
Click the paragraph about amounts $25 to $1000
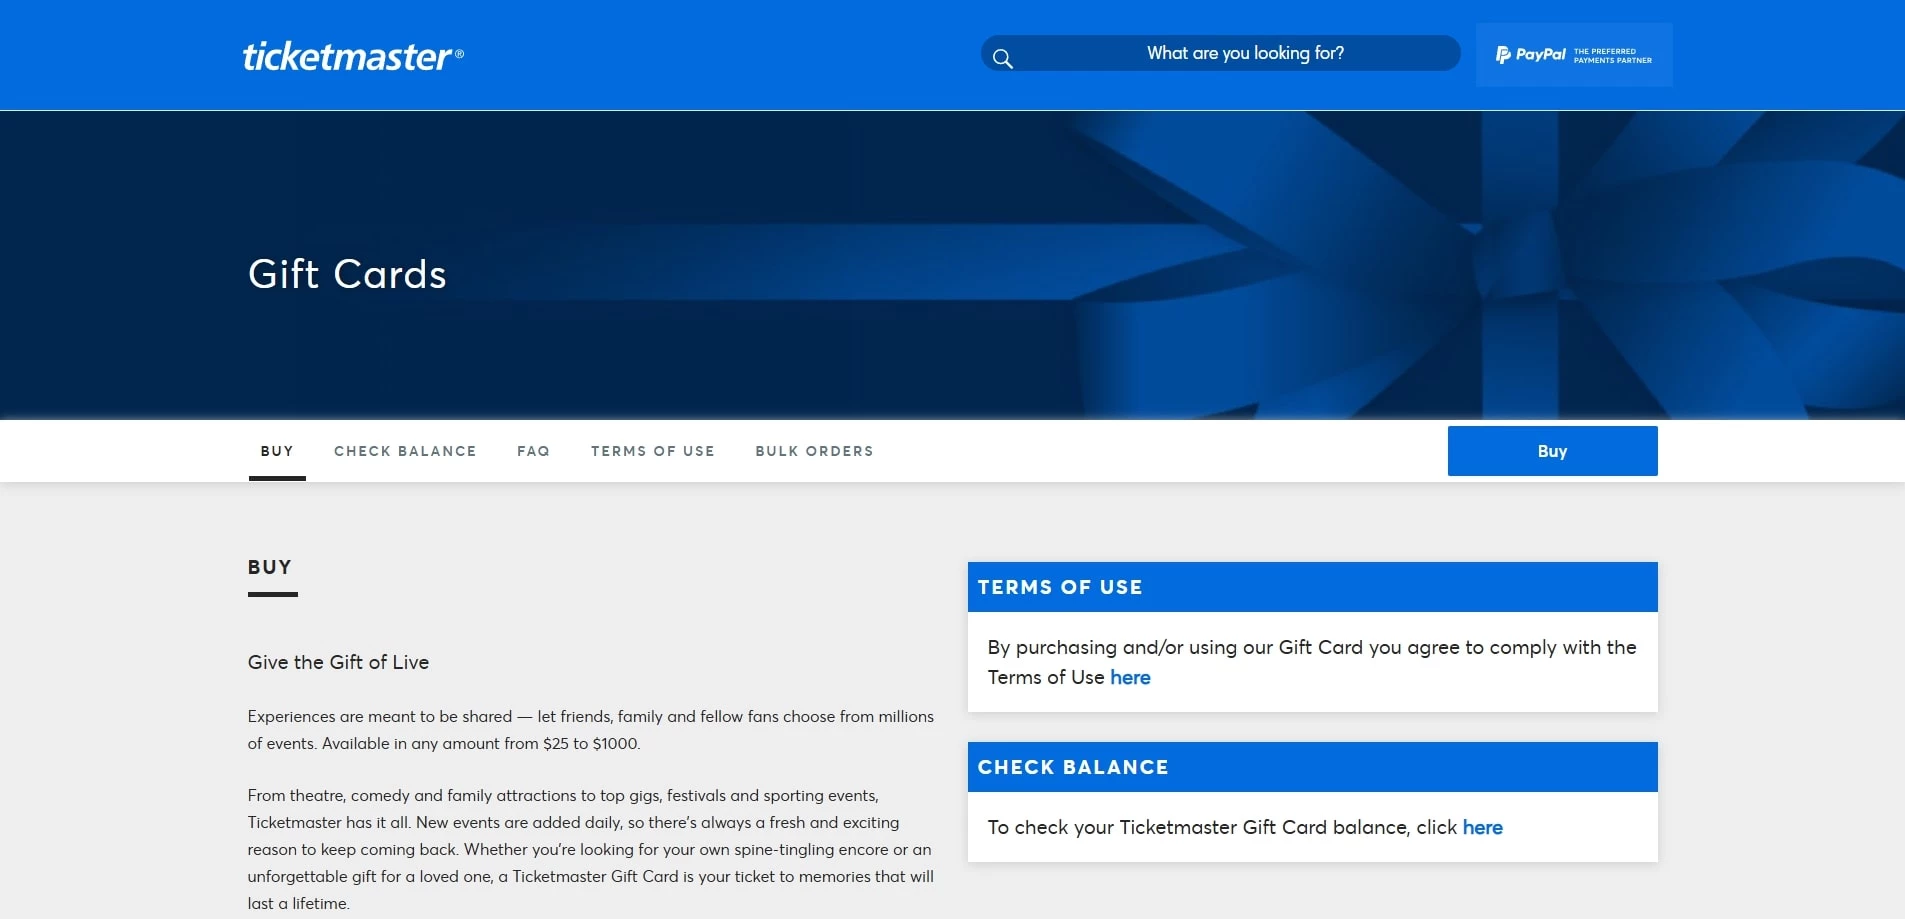click(590, 730)
